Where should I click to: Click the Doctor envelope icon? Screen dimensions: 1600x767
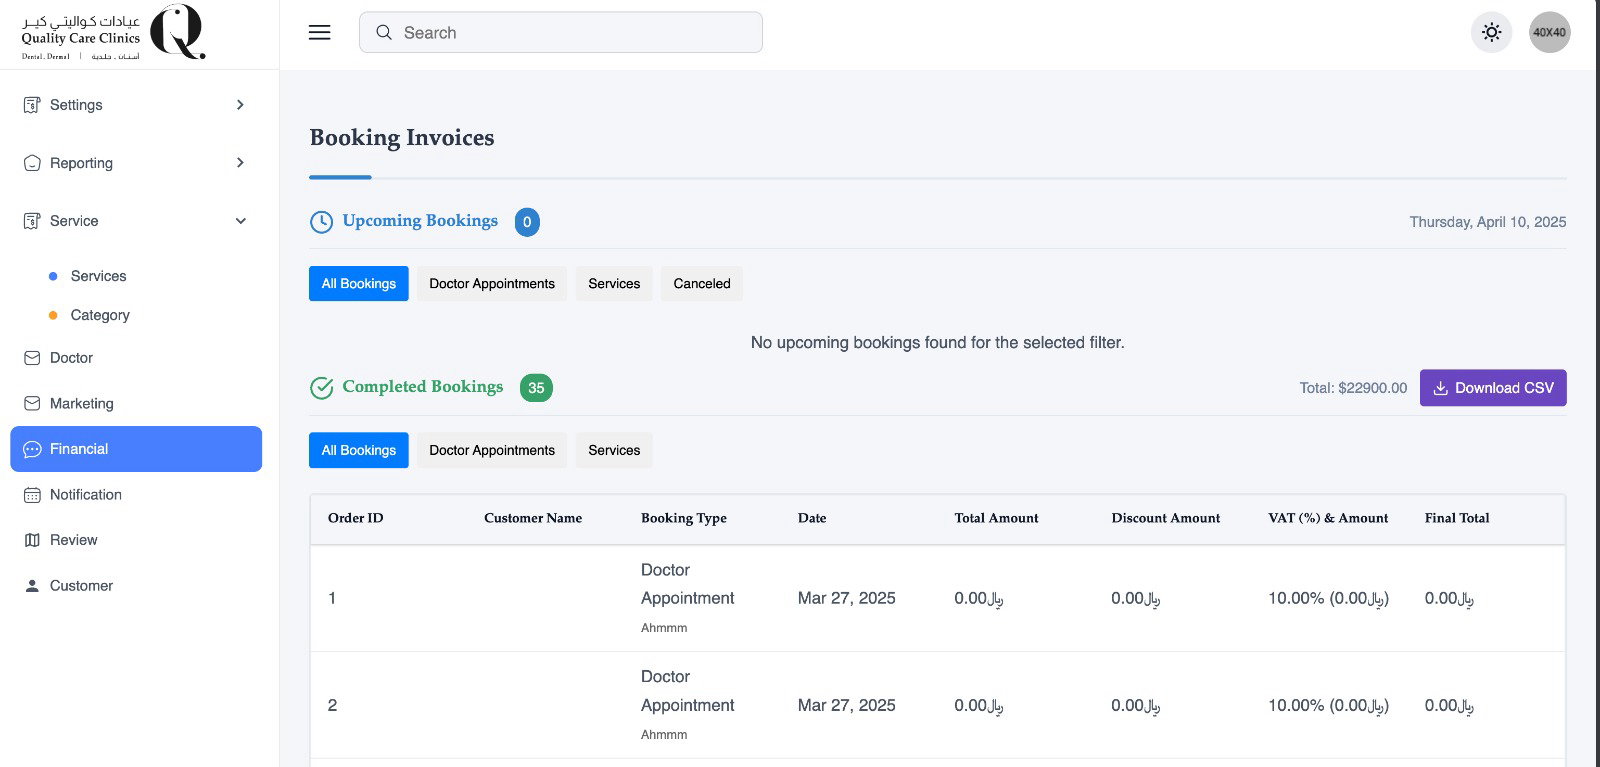click(x=32, y=358)
